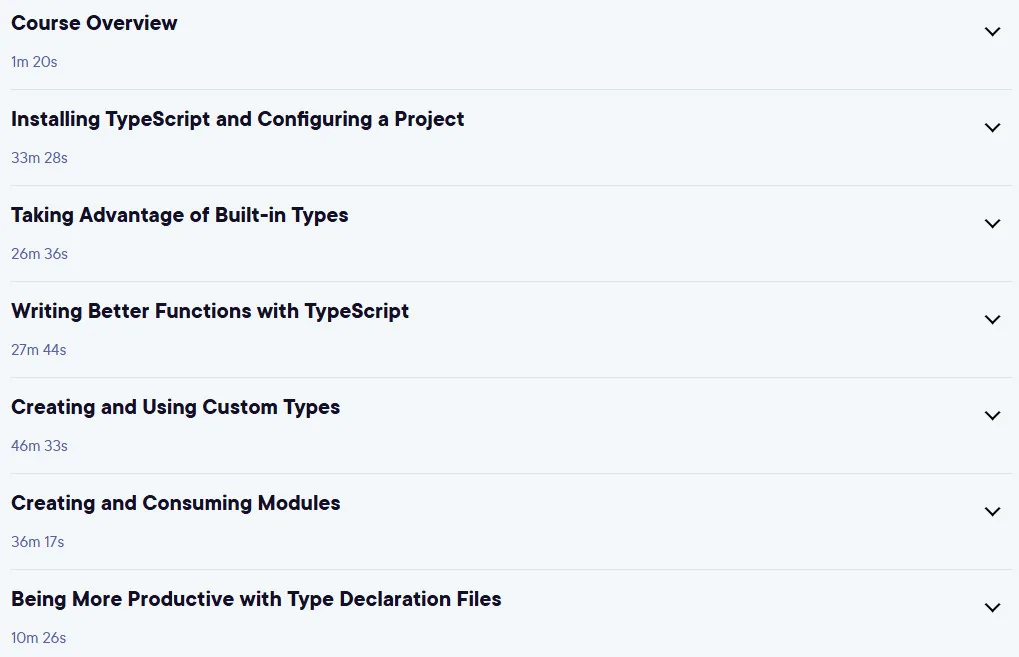Select Writing Better Functions with TypeScript heading
This screenshot has height=657, width=1019.
coord(210,311)
